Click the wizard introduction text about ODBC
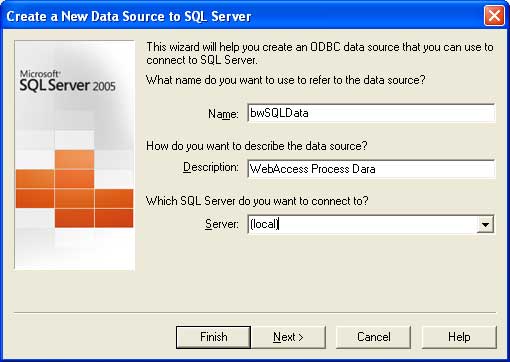The width and height of the screenshot is (510, 362). [320, 53]
